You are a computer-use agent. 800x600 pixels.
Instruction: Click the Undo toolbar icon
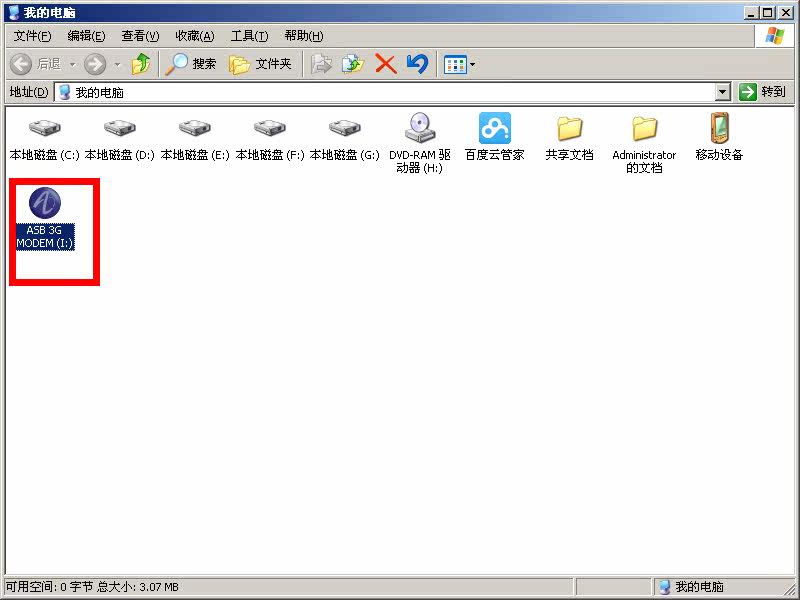(x=417, y=64)
